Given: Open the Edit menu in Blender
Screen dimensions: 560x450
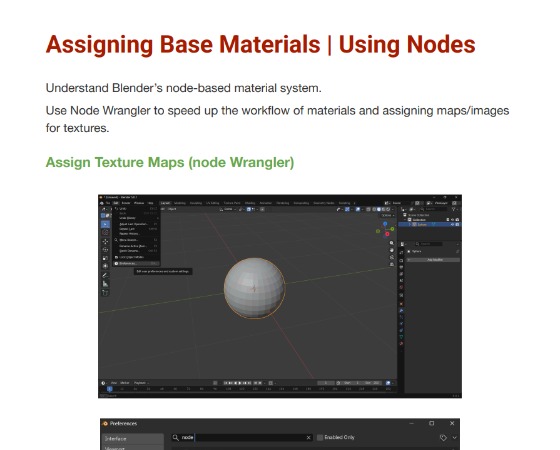Looking at the screenshot, I should coord(116,203).
